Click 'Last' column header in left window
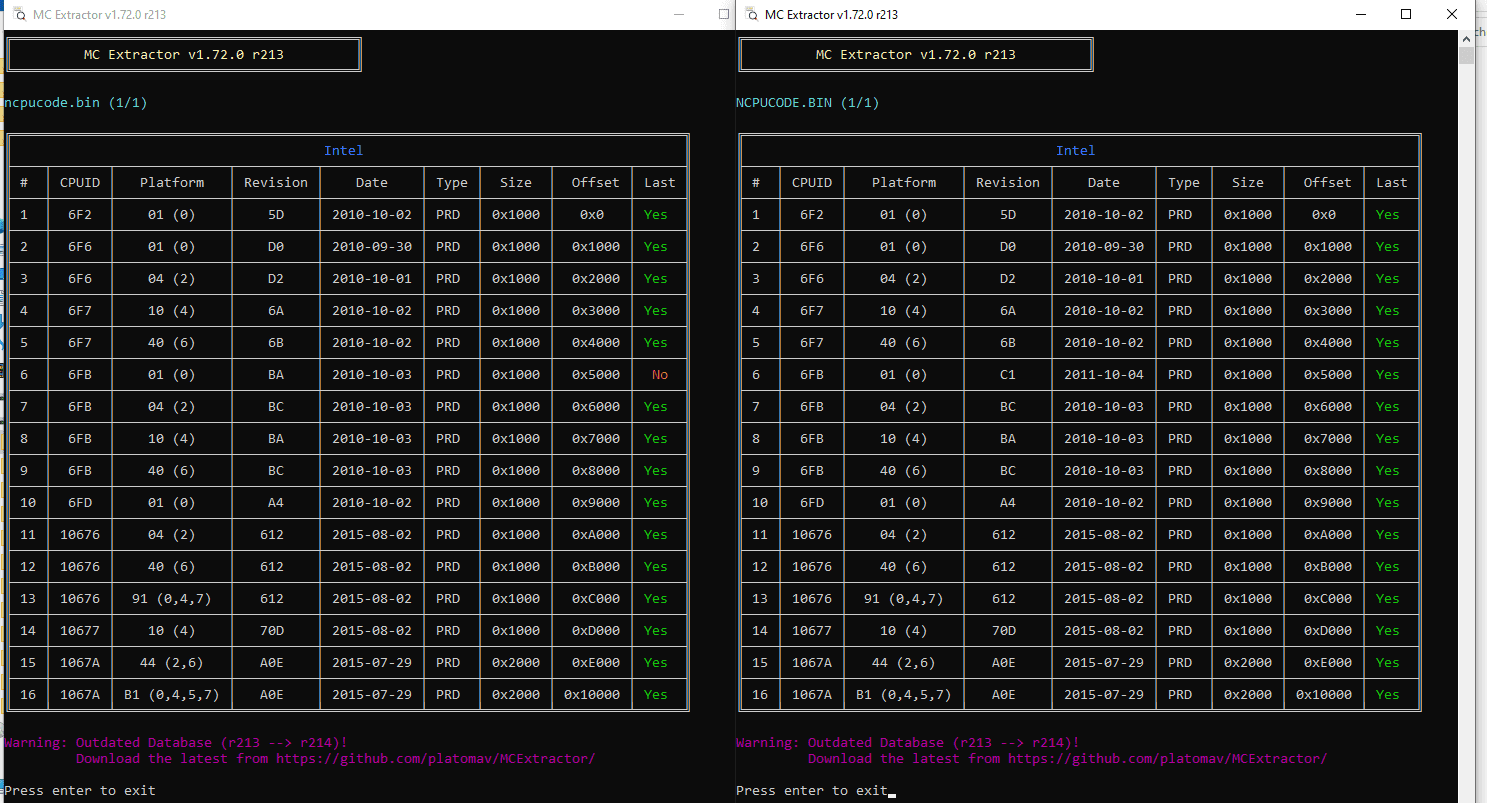 point(660,183)
